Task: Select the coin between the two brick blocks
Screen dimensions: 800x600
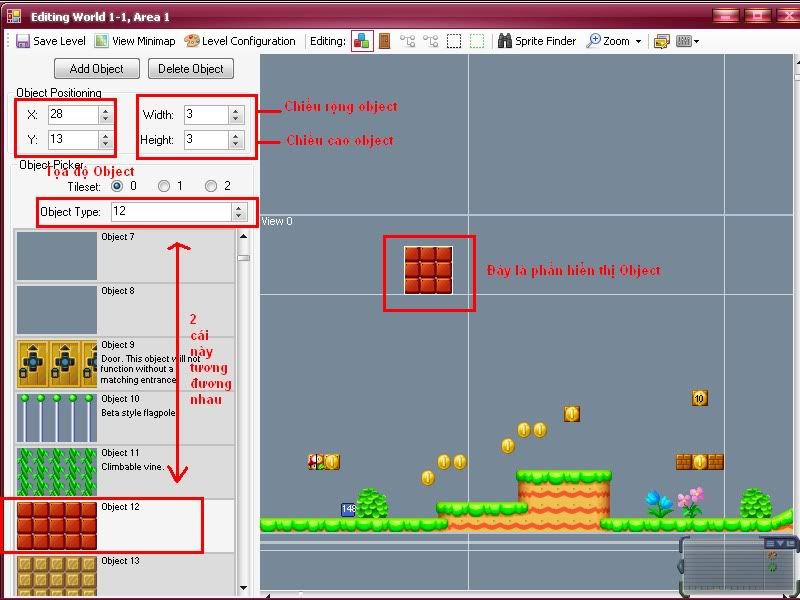Action: tap(699, 462)
